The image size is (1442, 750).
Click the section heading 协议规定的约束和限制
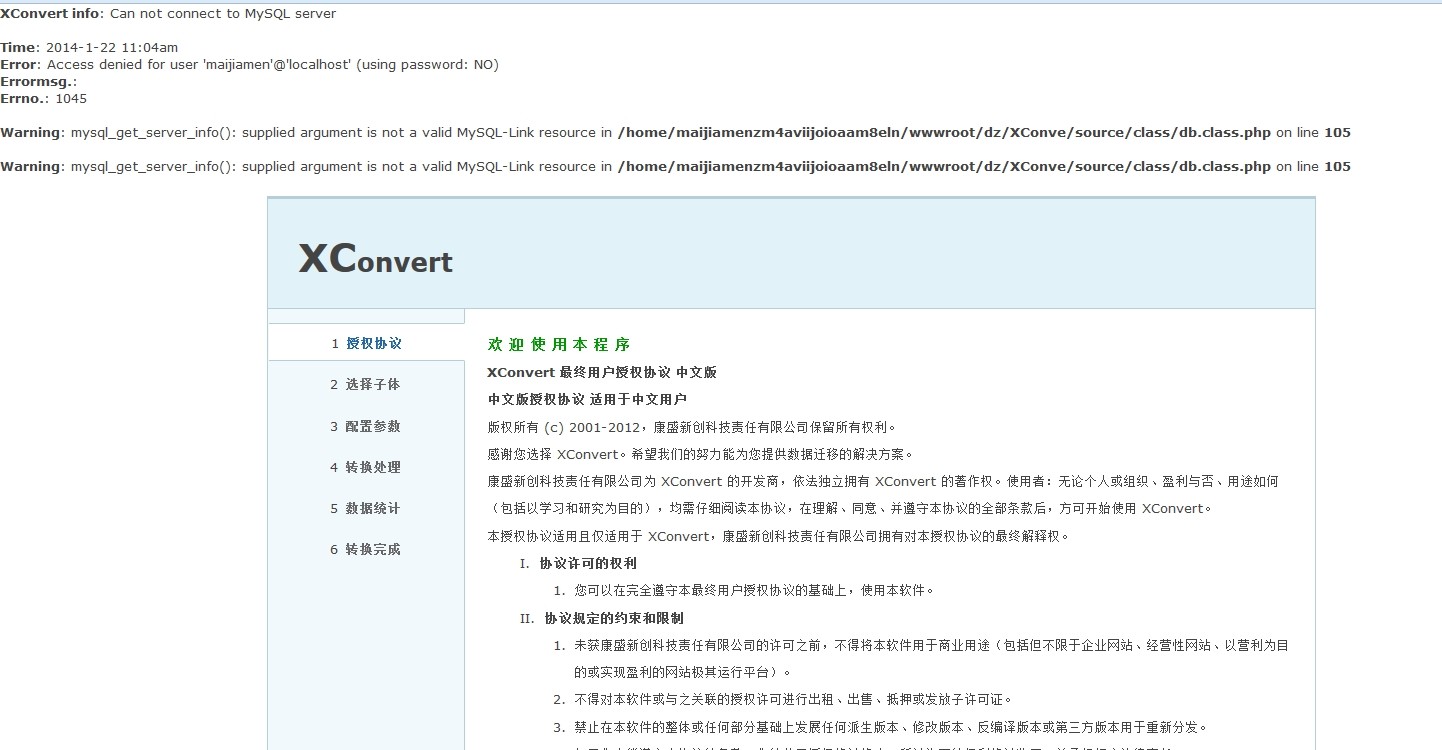point(614,618)
